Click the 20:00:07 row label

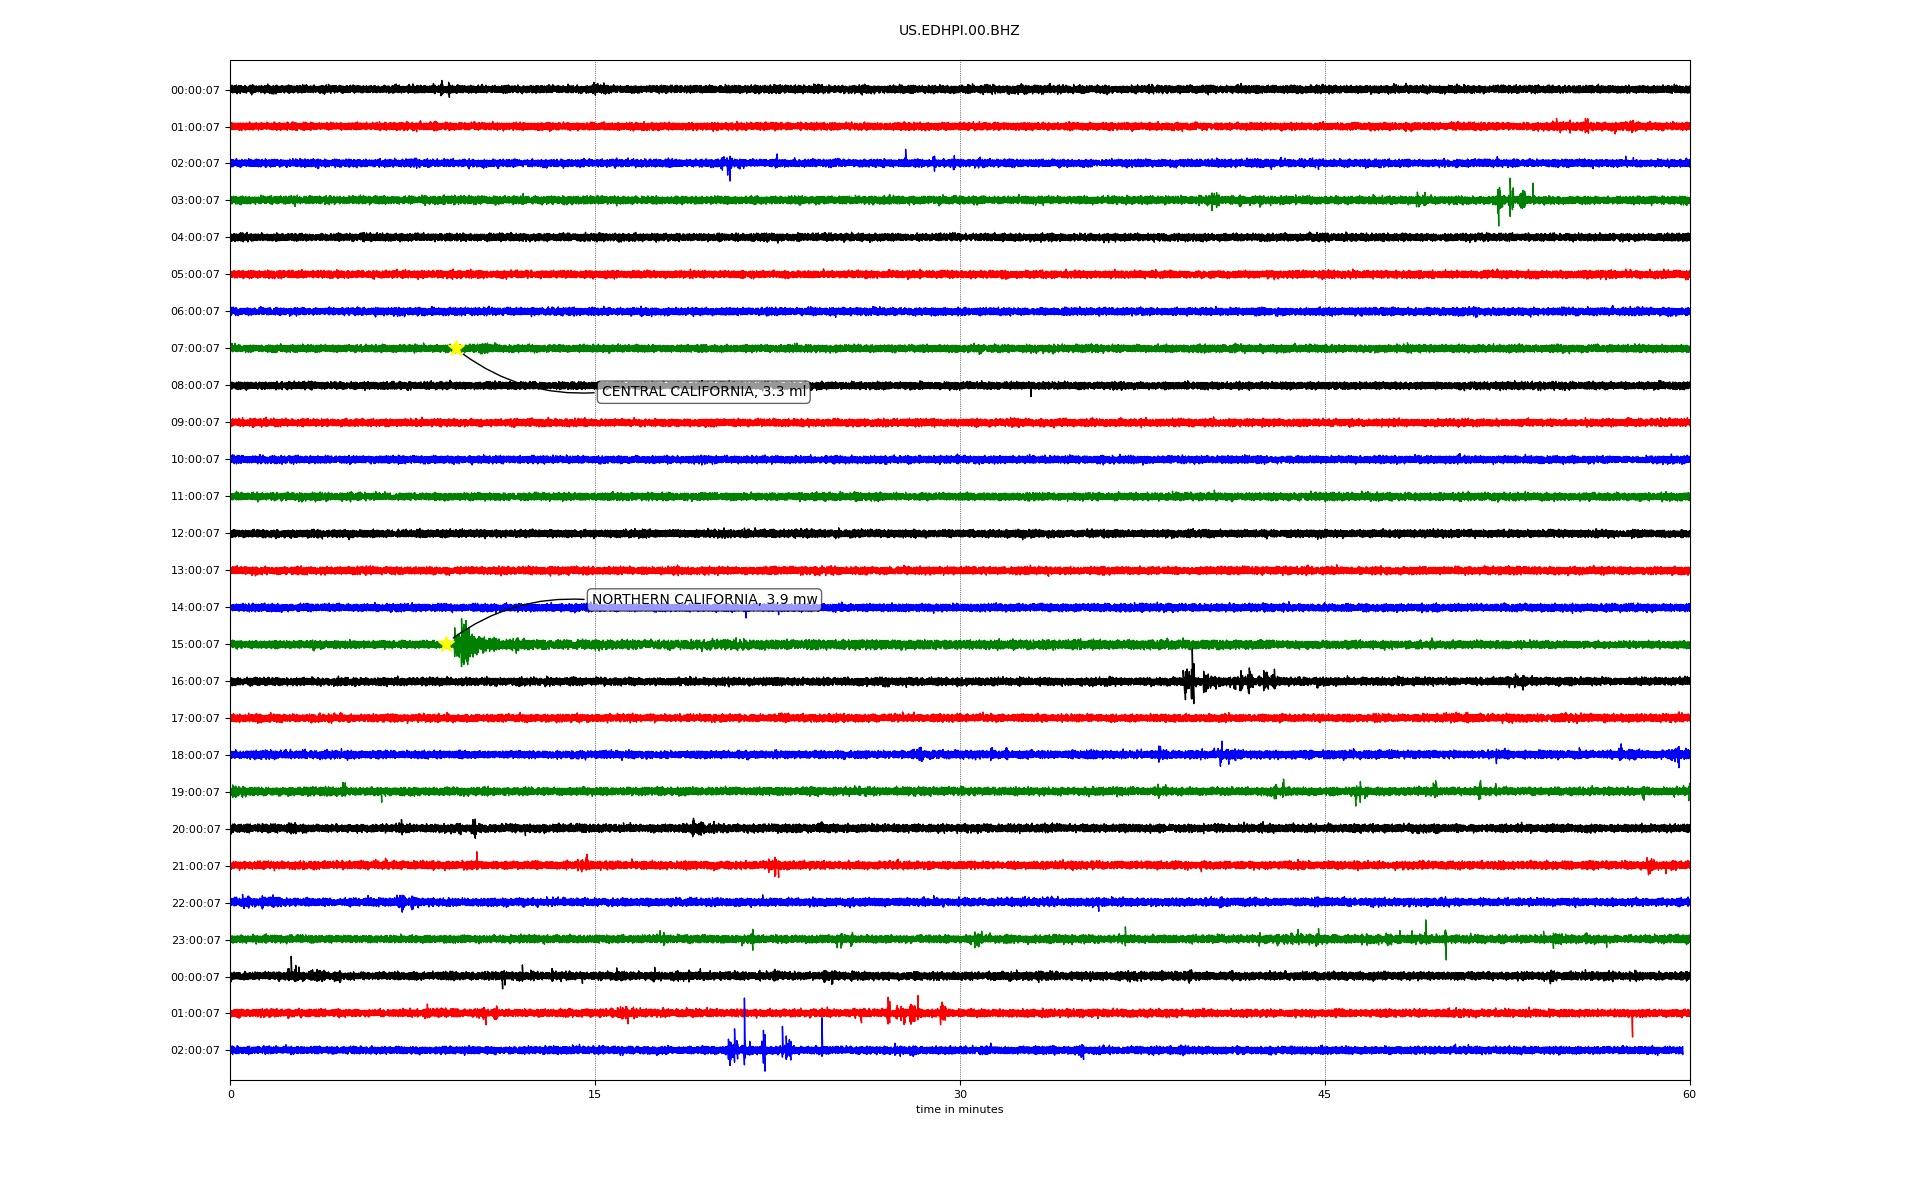click(x=195, y=830)
